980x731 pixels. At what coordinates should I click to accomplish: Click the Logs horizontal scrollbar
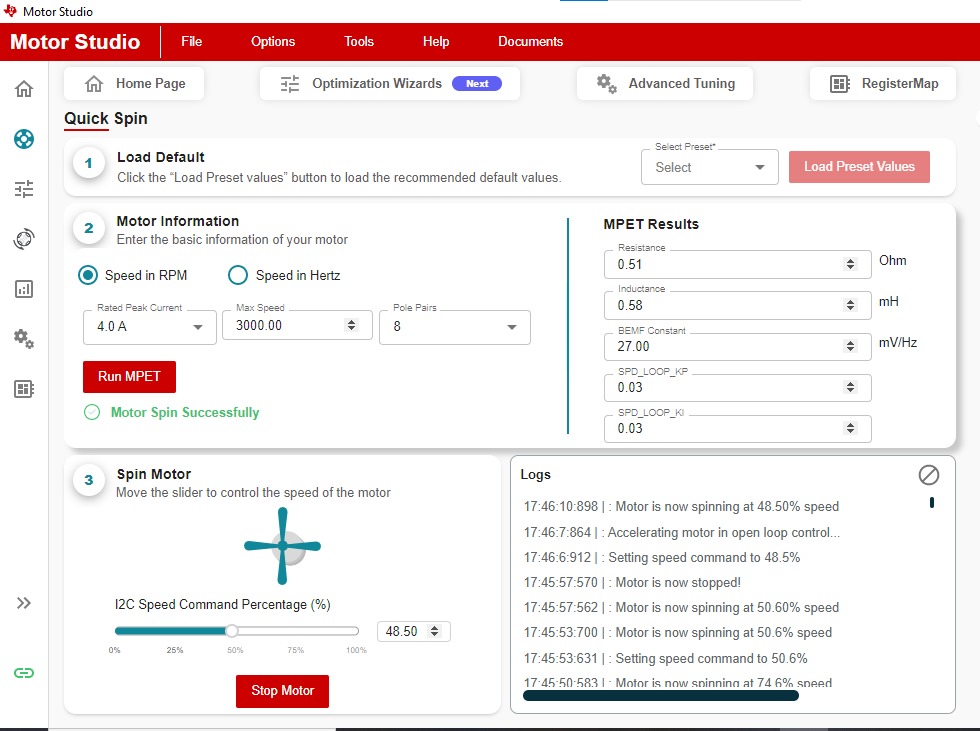661,695
